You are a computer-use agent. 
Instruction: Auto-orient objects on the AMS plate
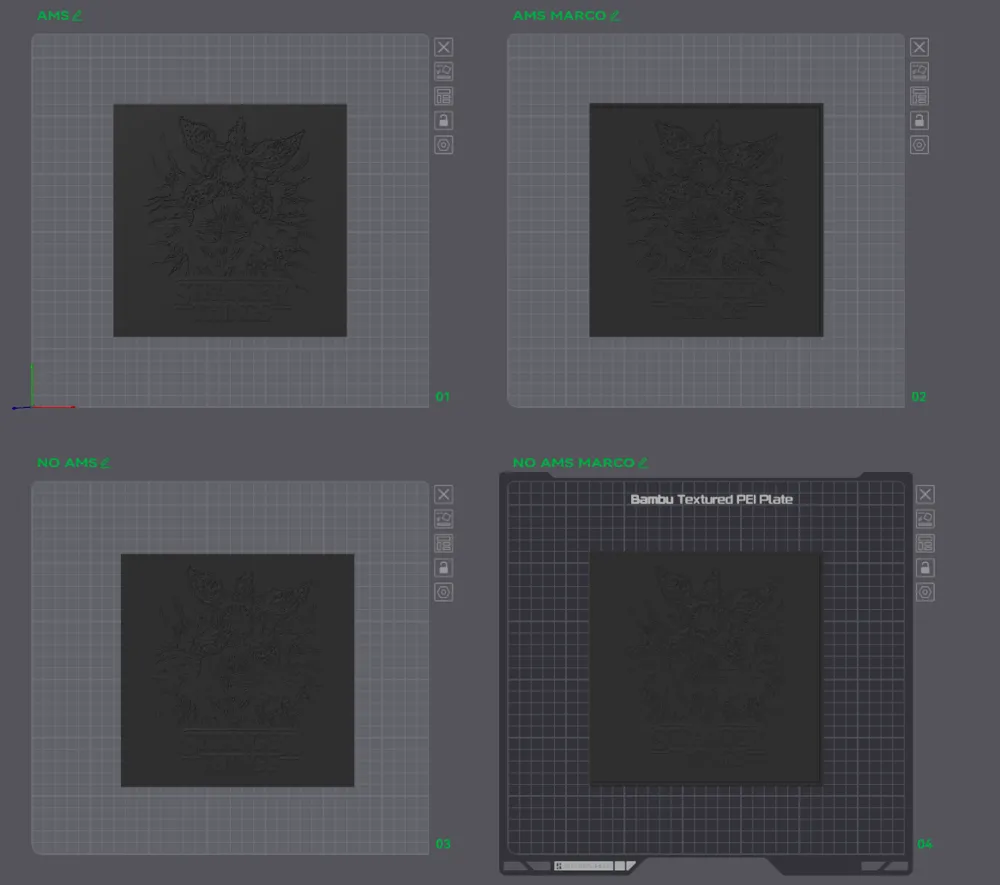[444, 72]
